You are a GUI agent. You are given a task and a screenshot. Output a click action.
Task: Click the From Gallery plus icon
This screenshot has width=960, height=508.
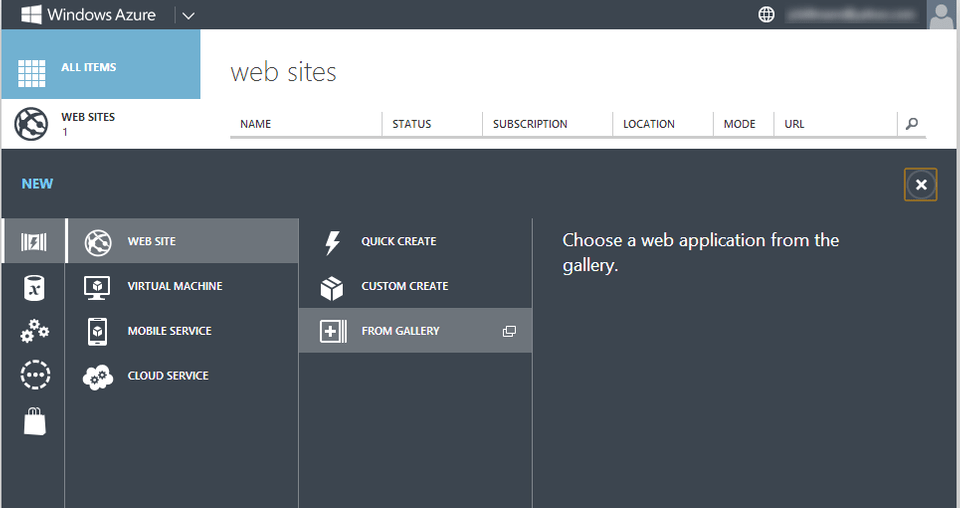click(333, 331)
